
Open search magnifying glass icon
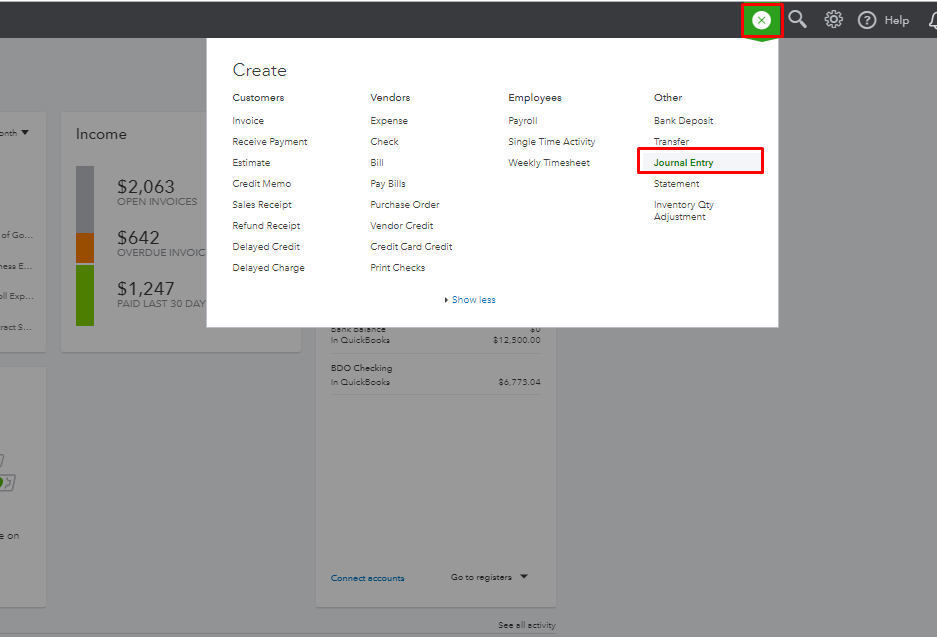[797, 19]
